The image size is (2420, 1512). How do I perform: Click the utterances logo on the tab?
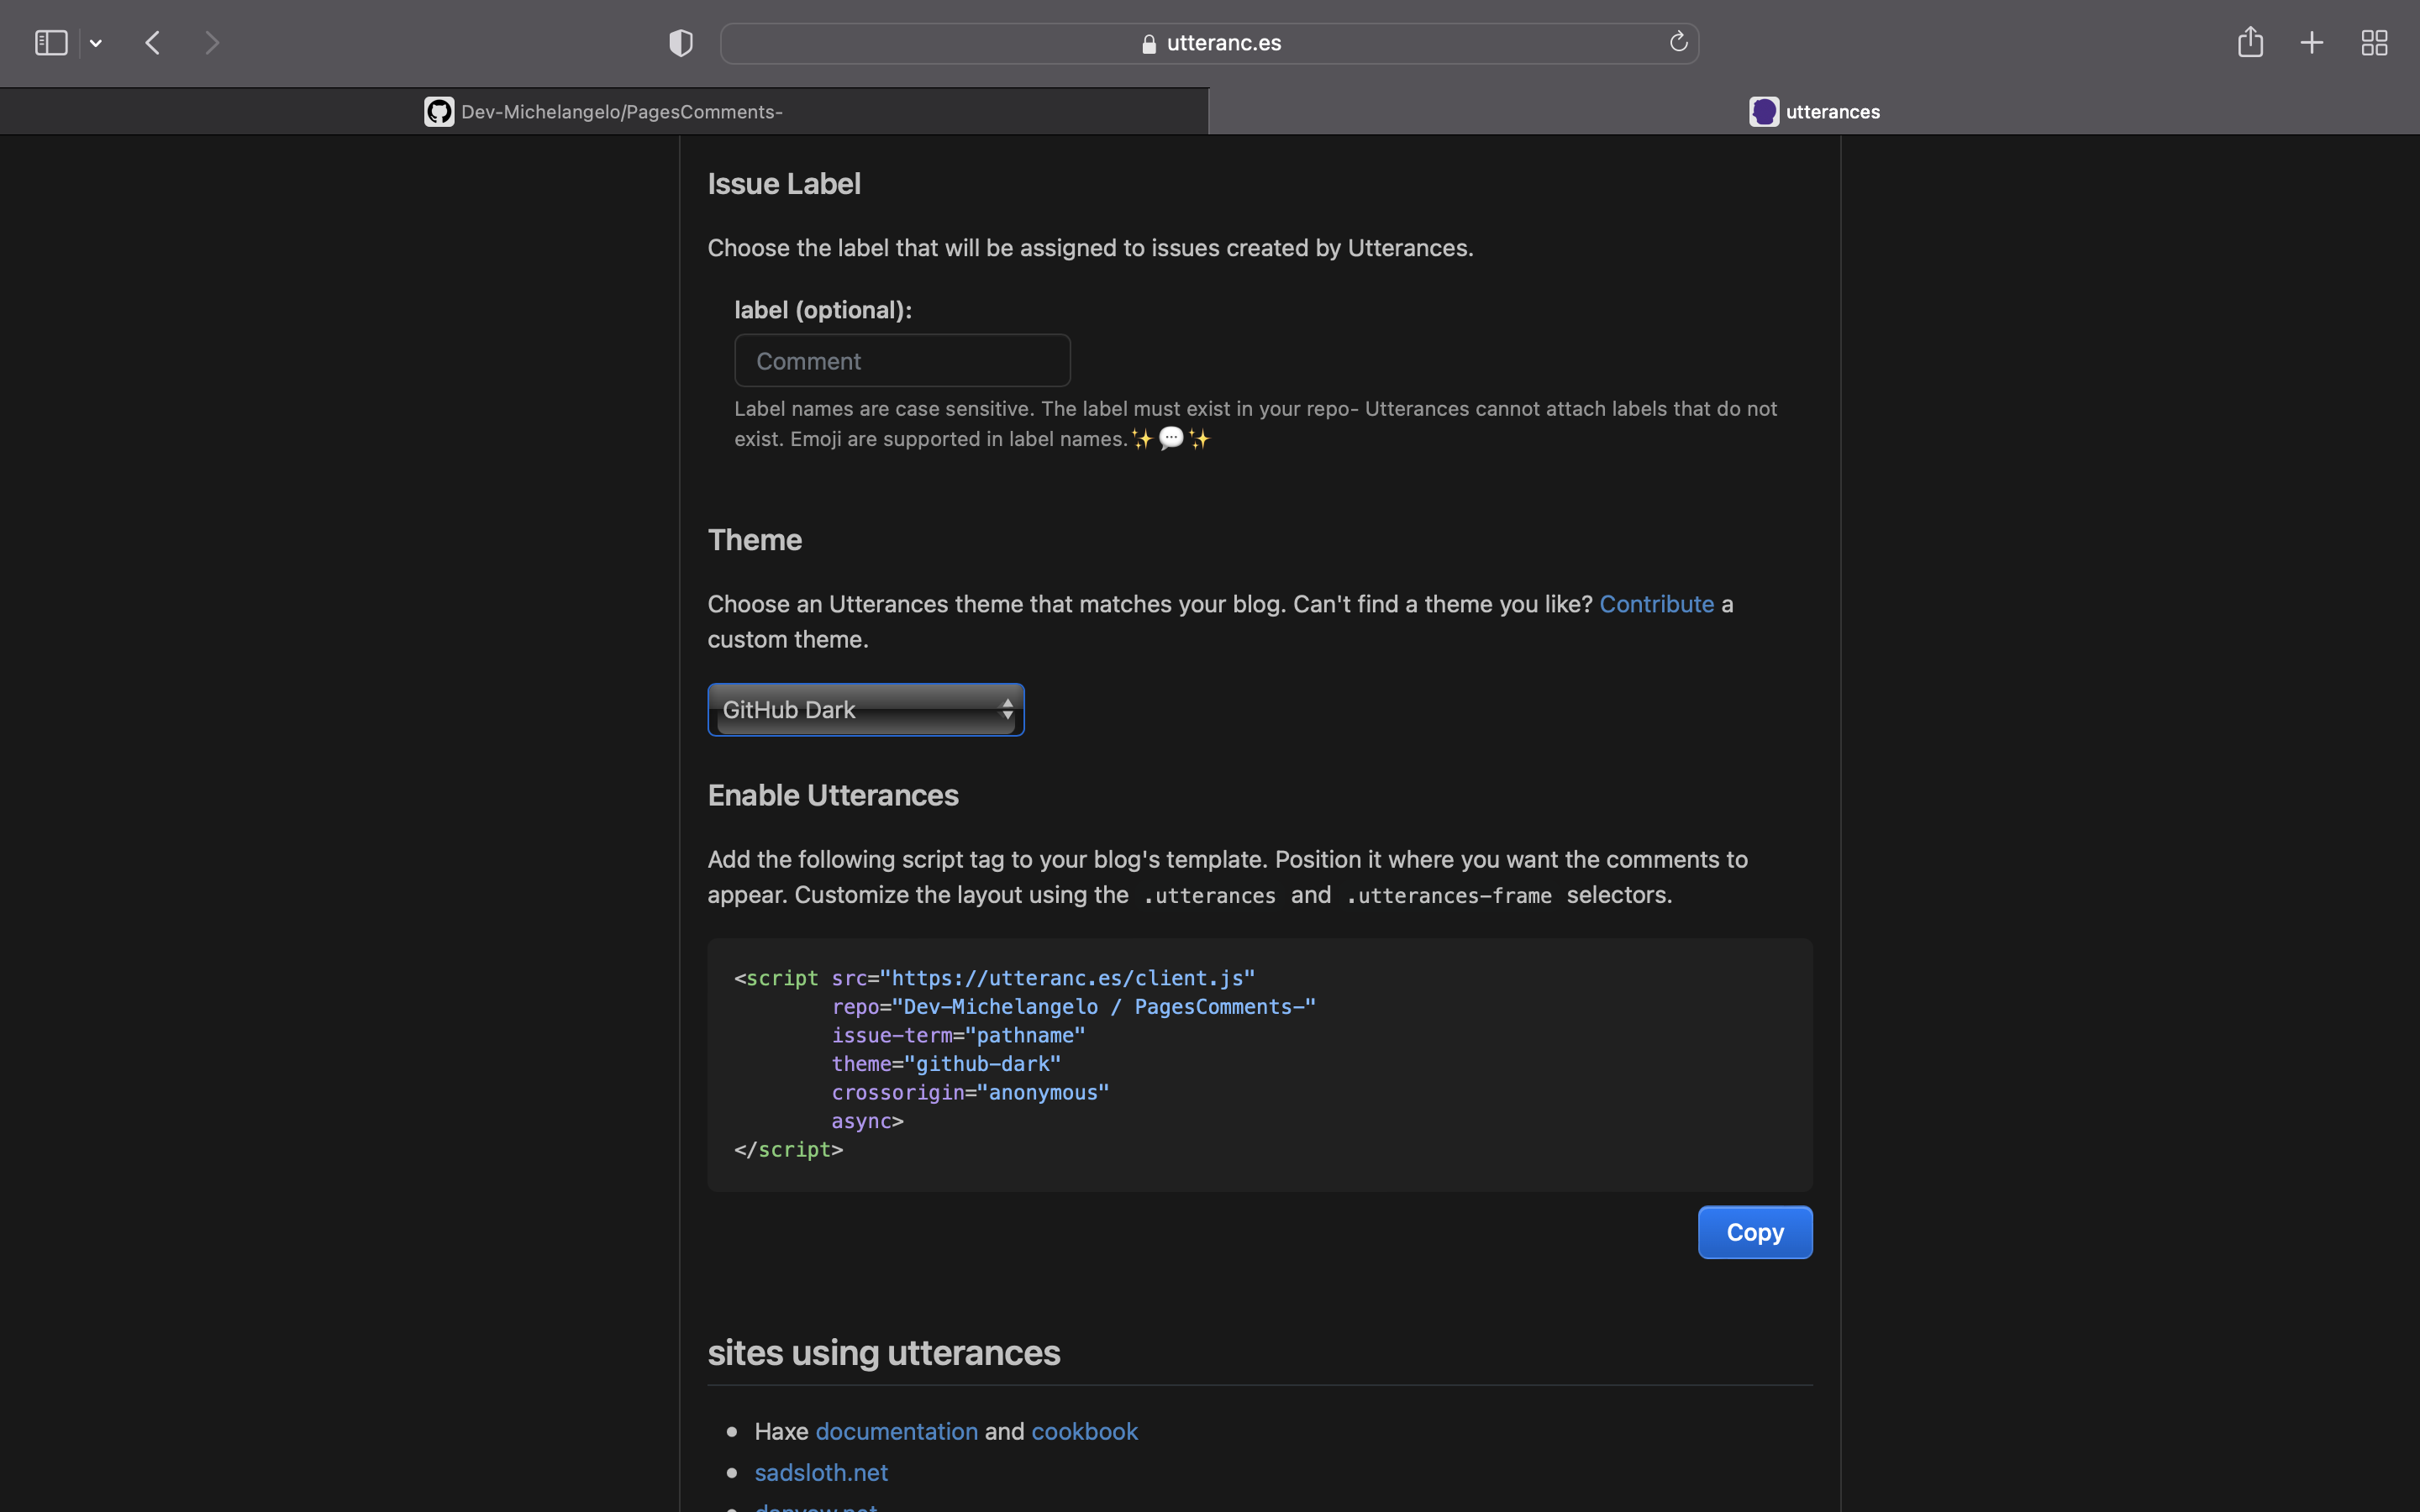point(1764,111)
